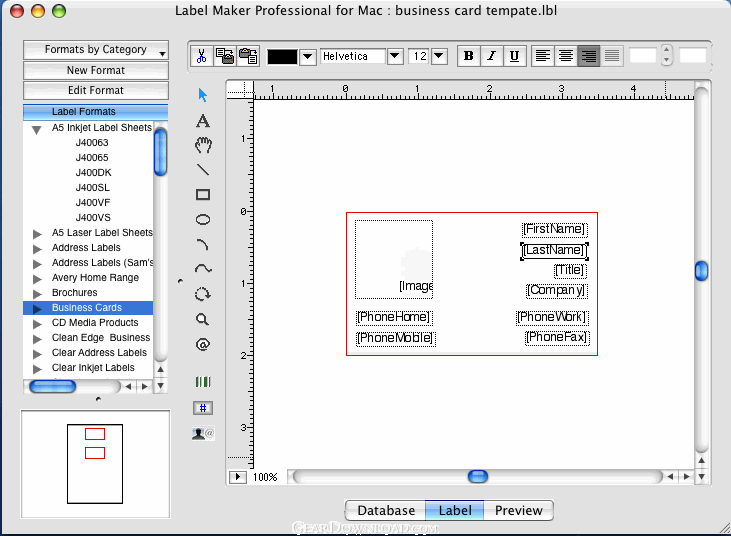Select the contact address tool
This screenshot has width=731, height=536.
click(x=203, y=433)
